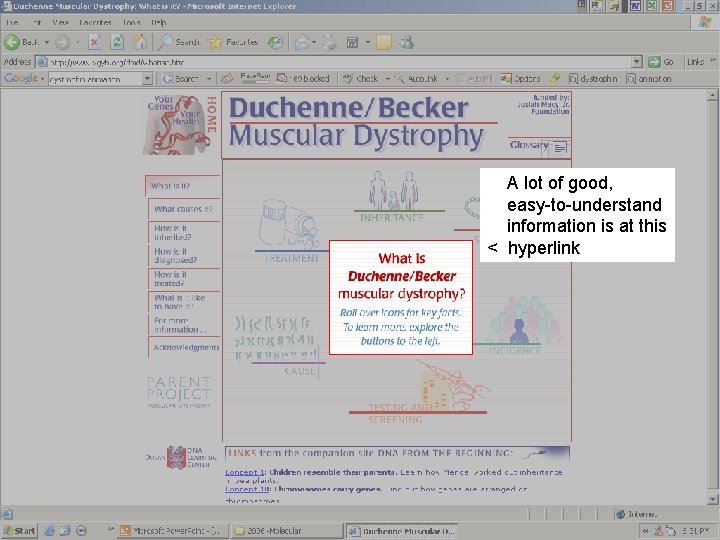The width and height of the screenshot is (720, 540).
Task: Click the AutoLink wand button
Action: click(417, 79)
